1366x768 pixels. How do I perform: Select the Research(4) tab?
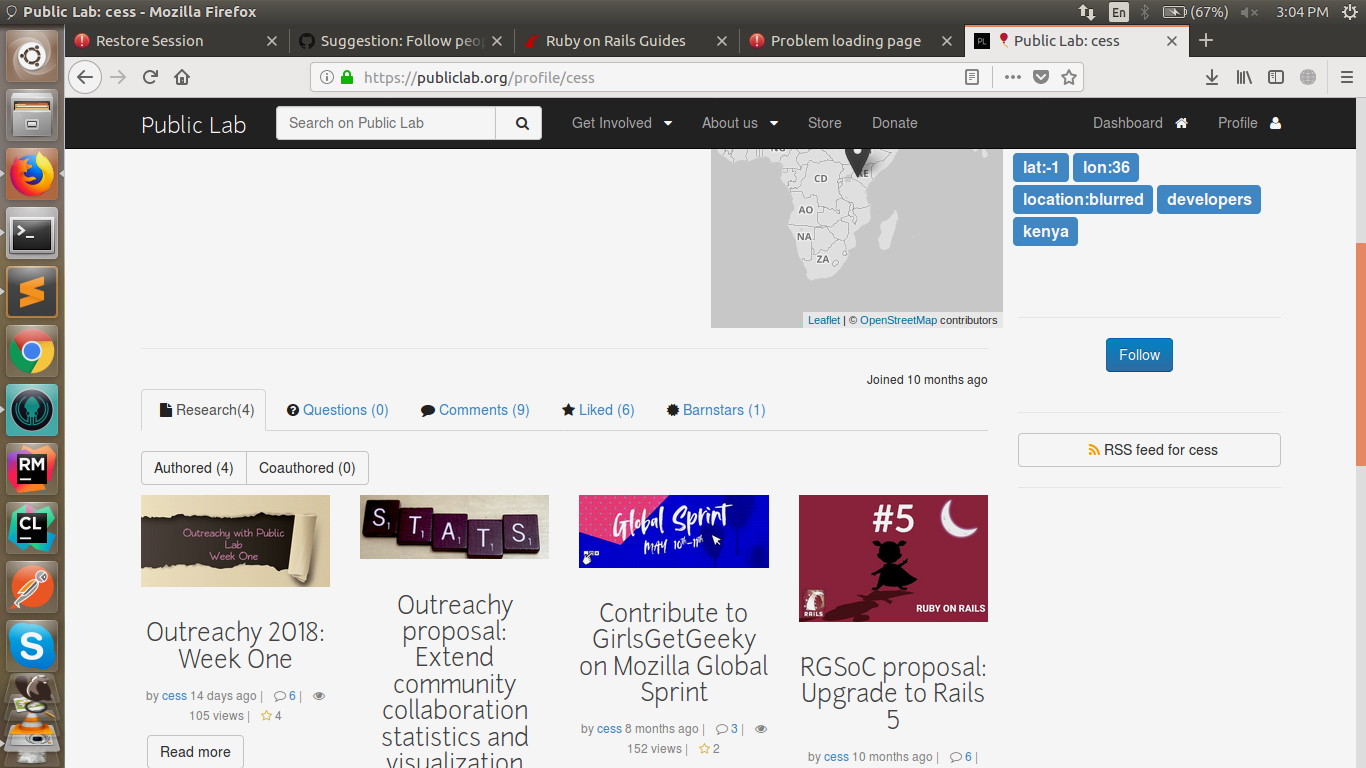[x=204, y=410]
